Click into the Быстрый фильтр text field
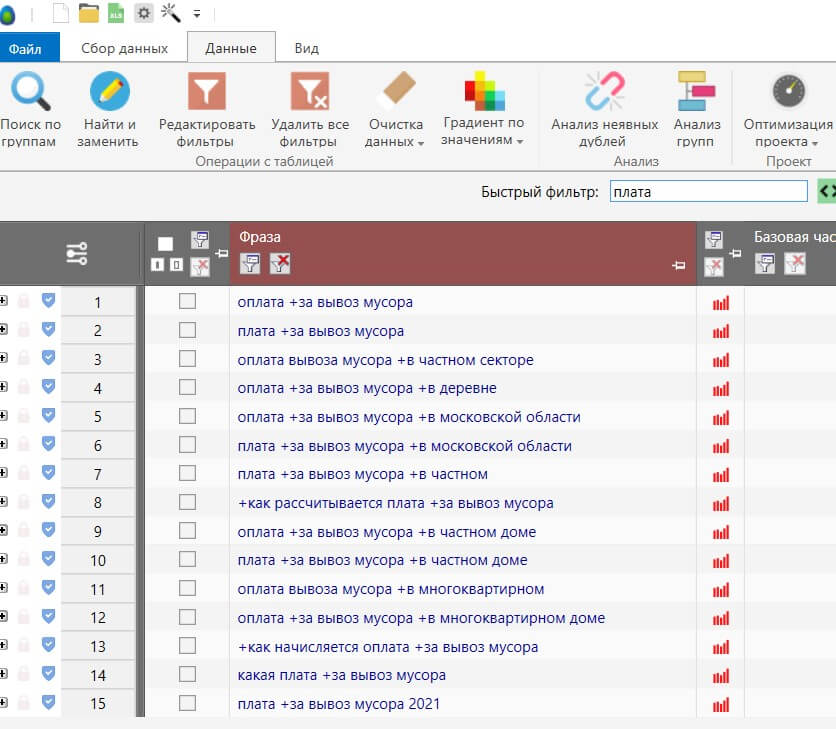836x729 pixels. [x=709, y=191]
